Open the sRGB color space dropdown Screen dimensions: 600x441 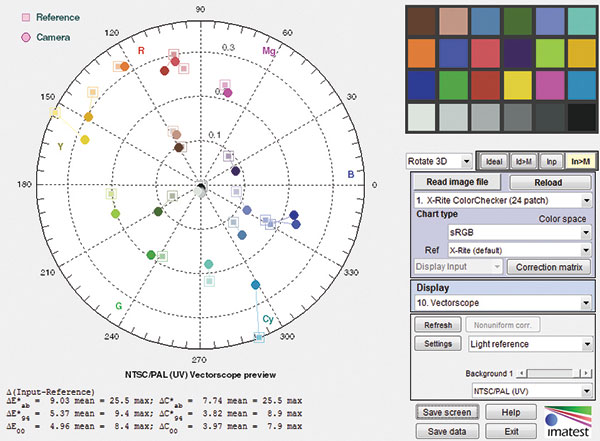520,232
